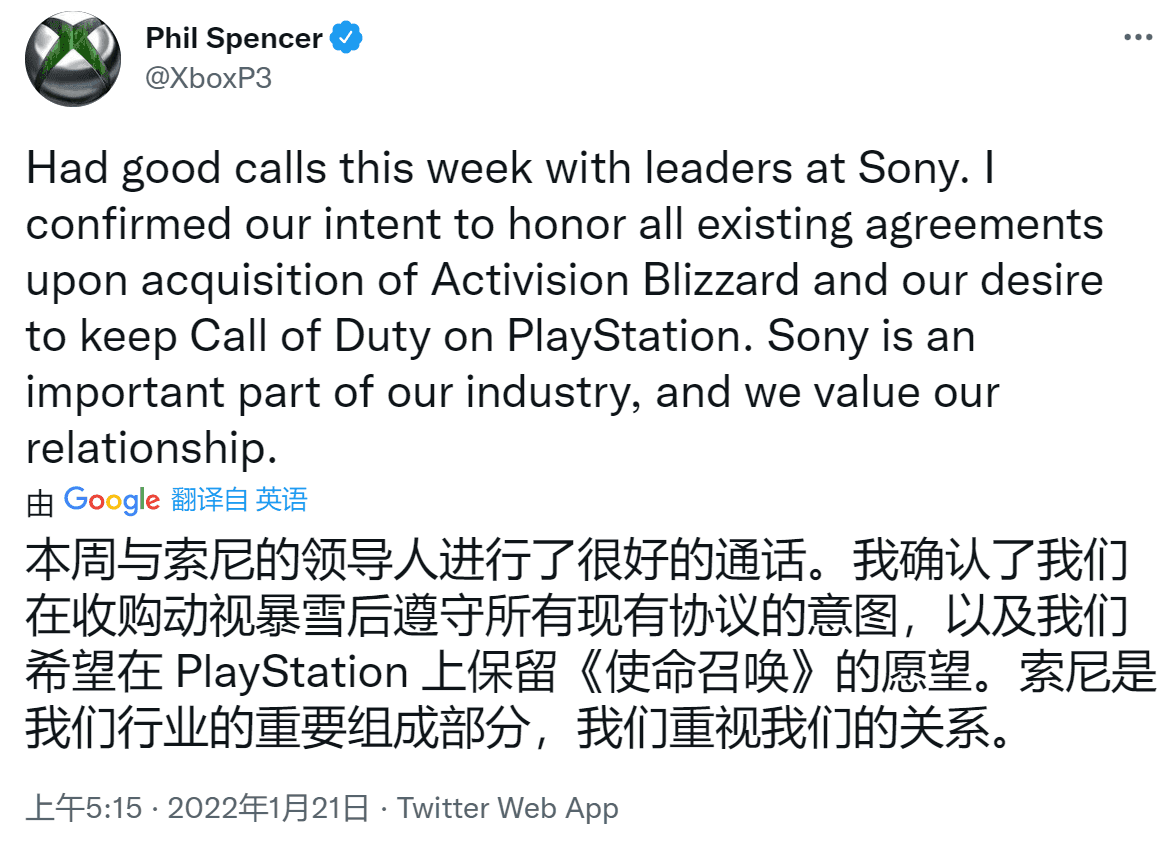Click the 由 character before Google logo
Screen dimensions: 1173x850
coord(40,503)
